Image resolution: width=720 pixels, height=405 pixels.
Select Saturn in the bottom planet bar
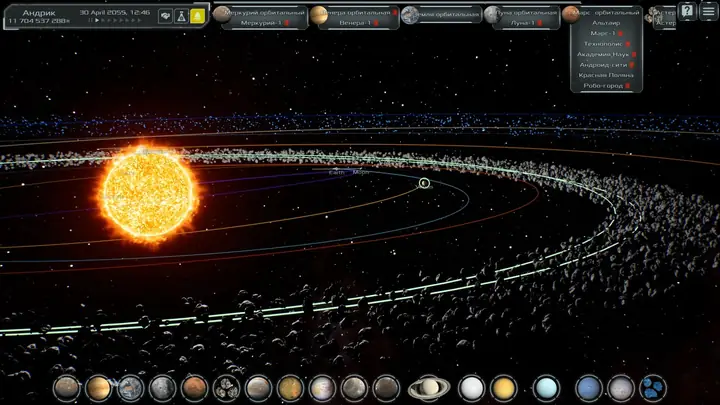[x=428, y=388]
